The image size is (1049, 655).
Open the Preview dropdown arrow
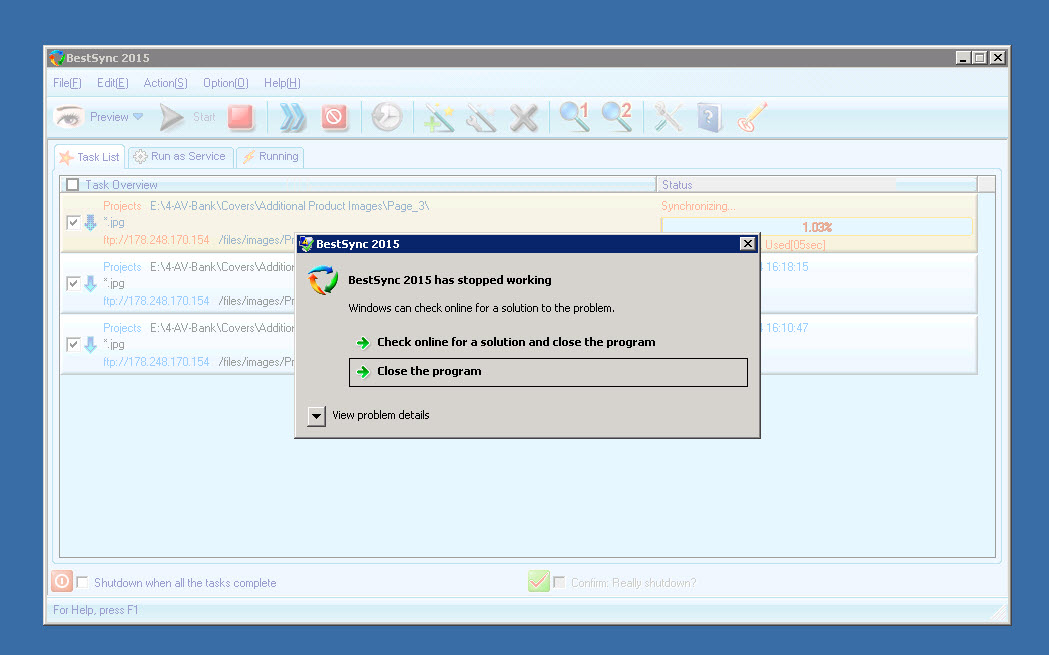coord(138,116)
